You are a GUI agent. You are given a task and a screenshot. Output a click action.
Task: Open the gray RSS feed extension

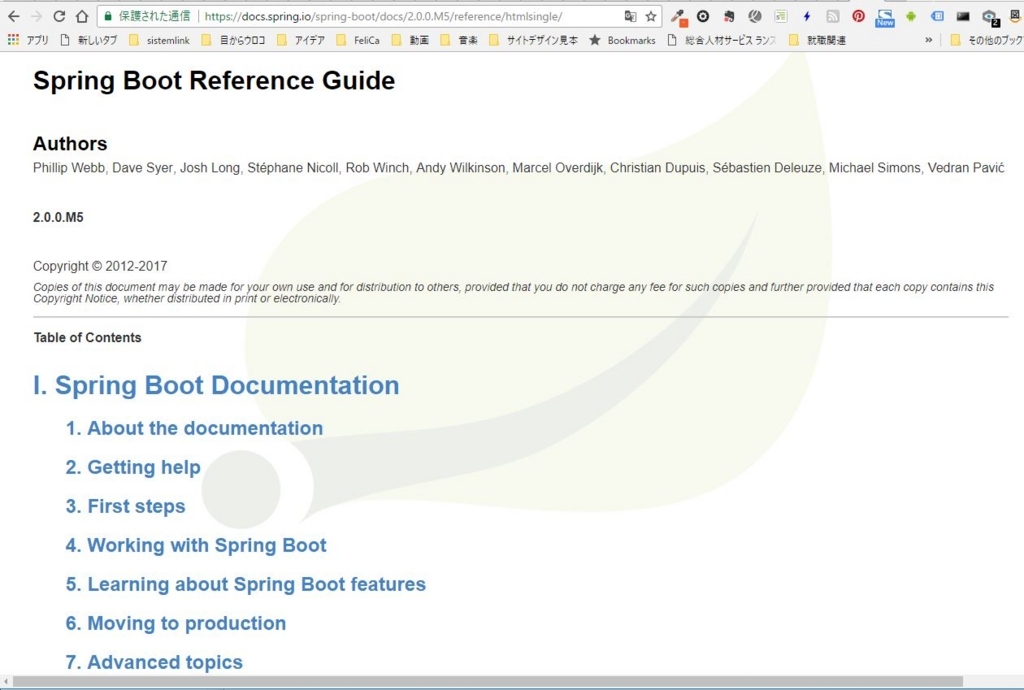click(833, 16)
